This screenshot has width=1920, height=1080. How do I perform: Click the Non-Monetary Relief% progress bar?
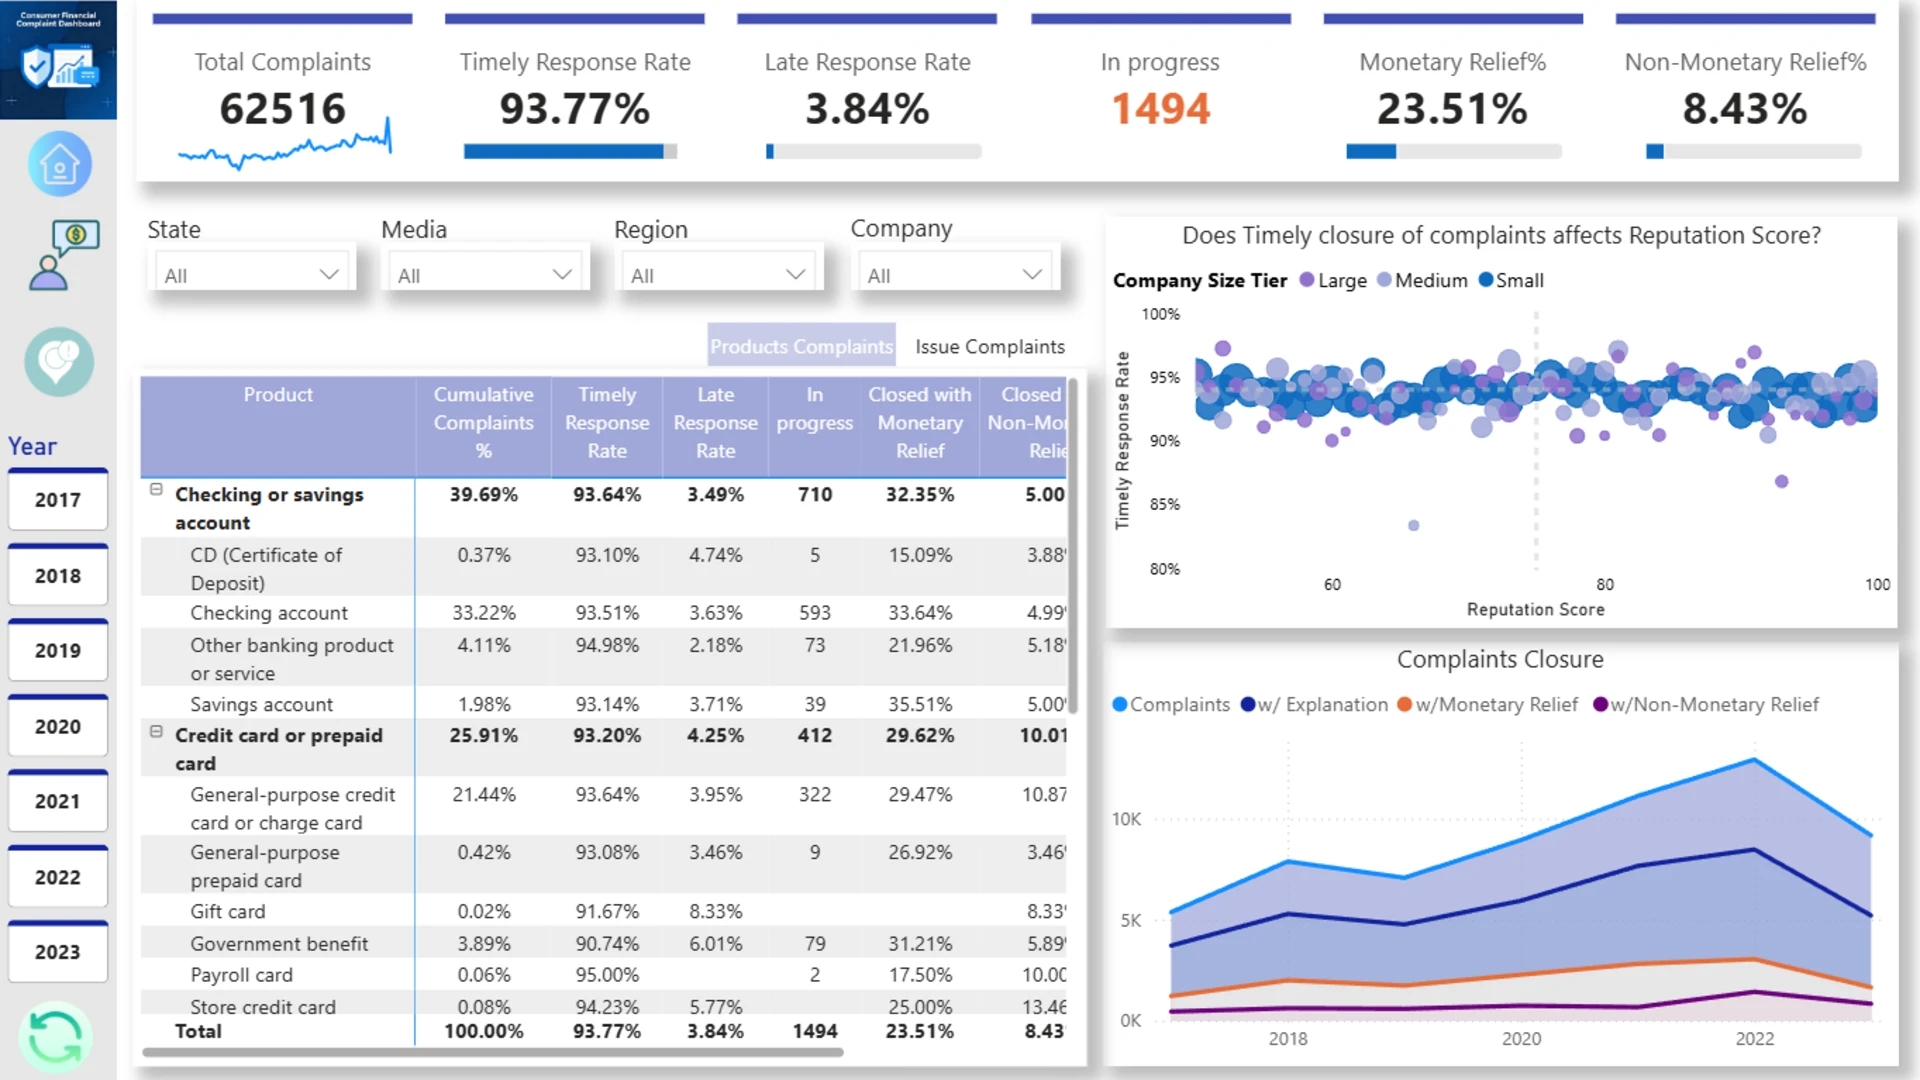1754,152
